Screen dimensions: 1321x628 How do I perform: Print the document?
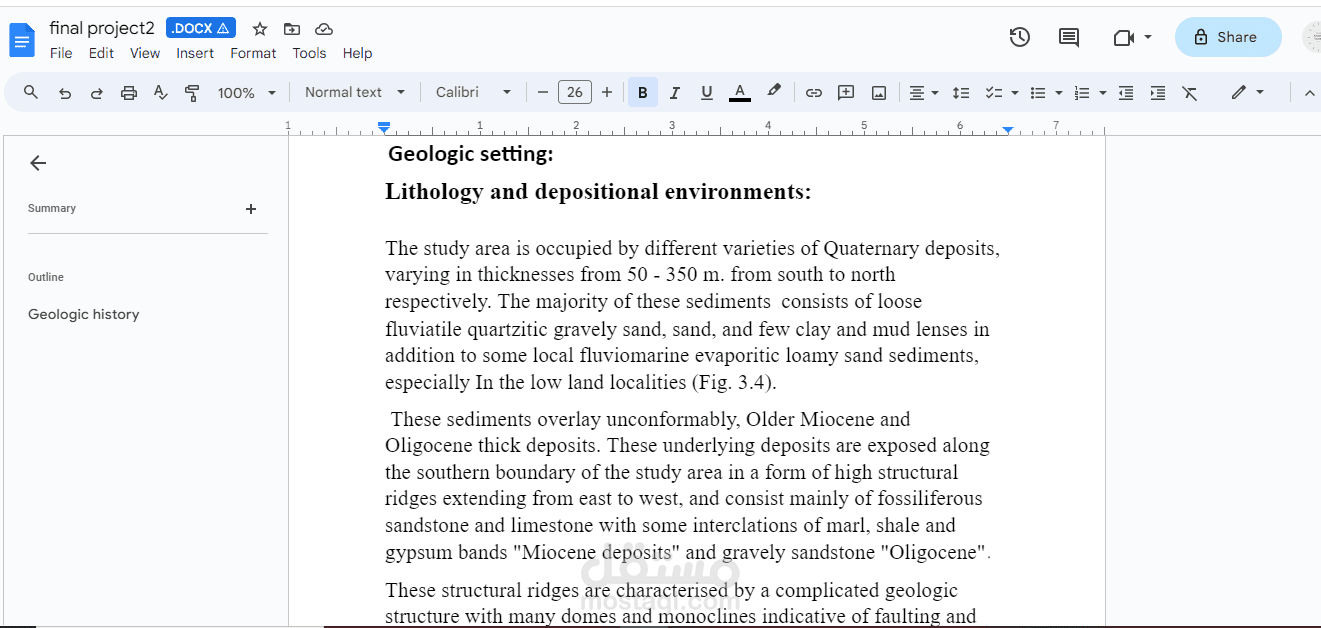[129, 93]
